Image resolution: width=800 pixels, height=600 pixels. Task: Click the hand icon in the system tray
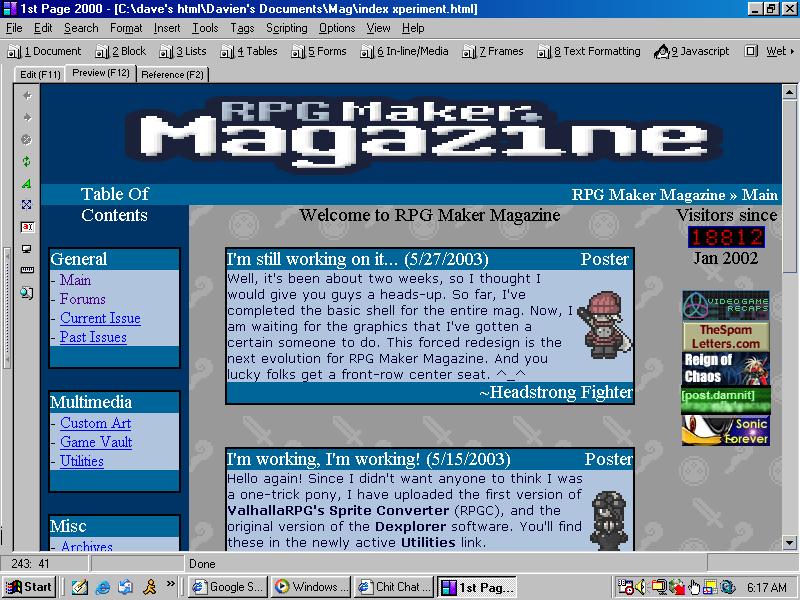tap(694, 587)
